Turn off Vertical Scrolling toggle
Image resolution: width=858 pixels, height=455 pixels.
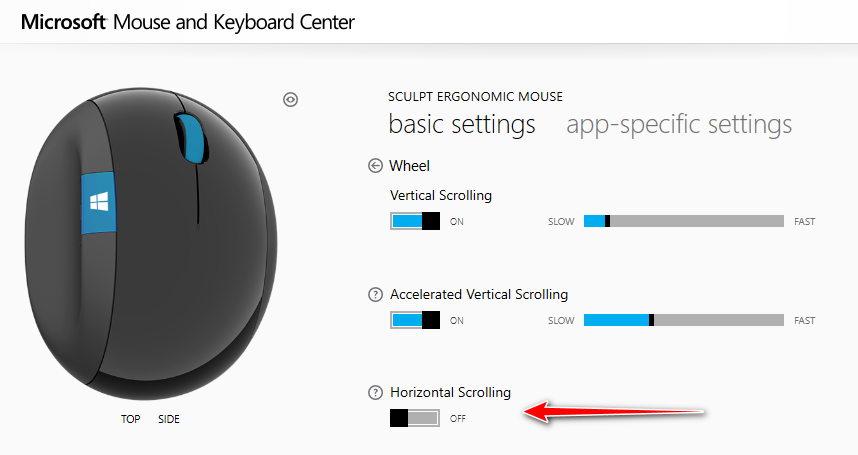pos(415,221)
